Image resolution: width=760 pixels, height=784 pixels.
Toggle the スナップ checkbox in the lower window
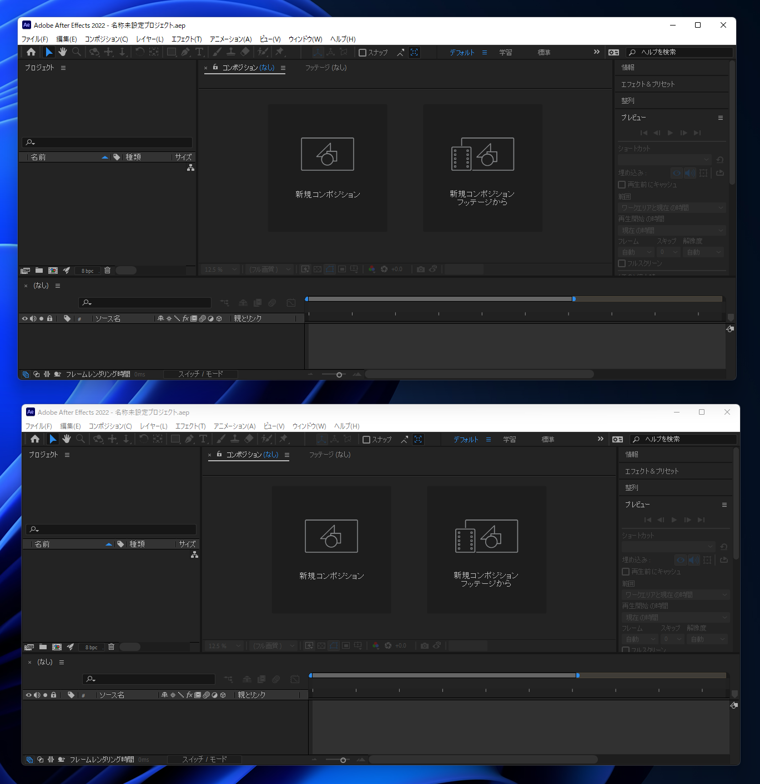(x=366, y=440)
